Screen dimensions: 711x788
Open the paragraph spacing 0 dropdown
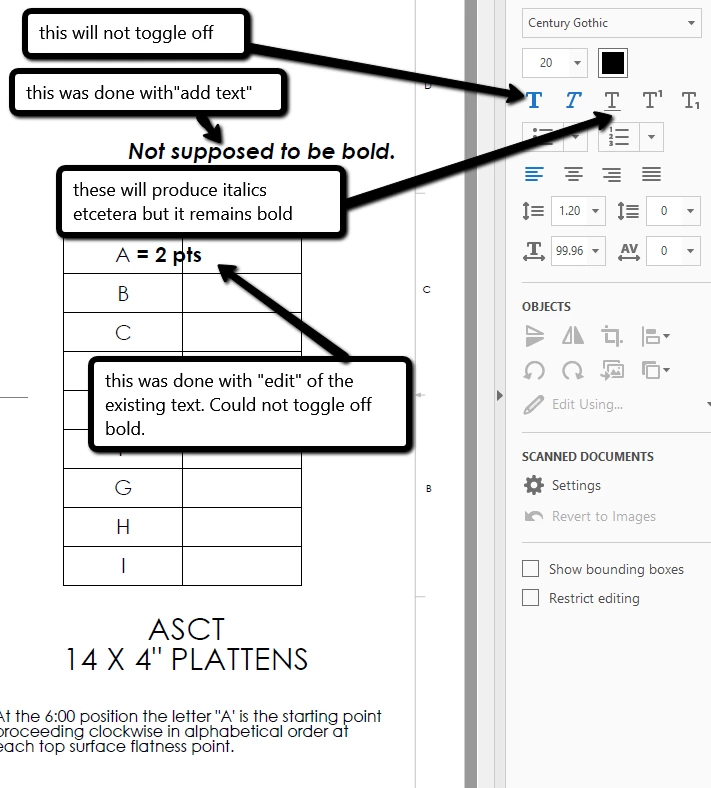click(x=690, y=211)
